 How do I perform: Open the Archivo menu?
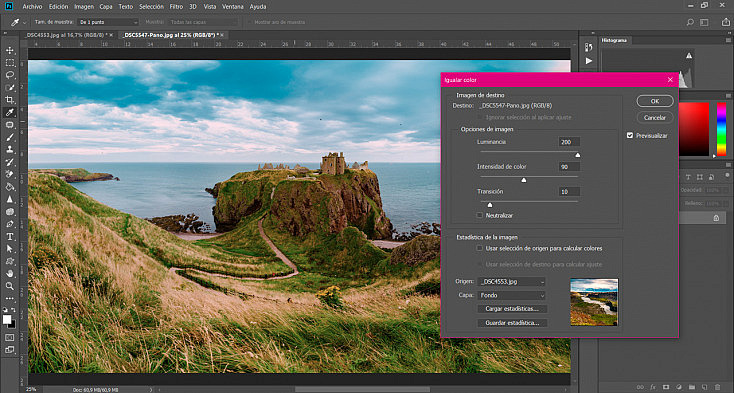tap(32, 7)
